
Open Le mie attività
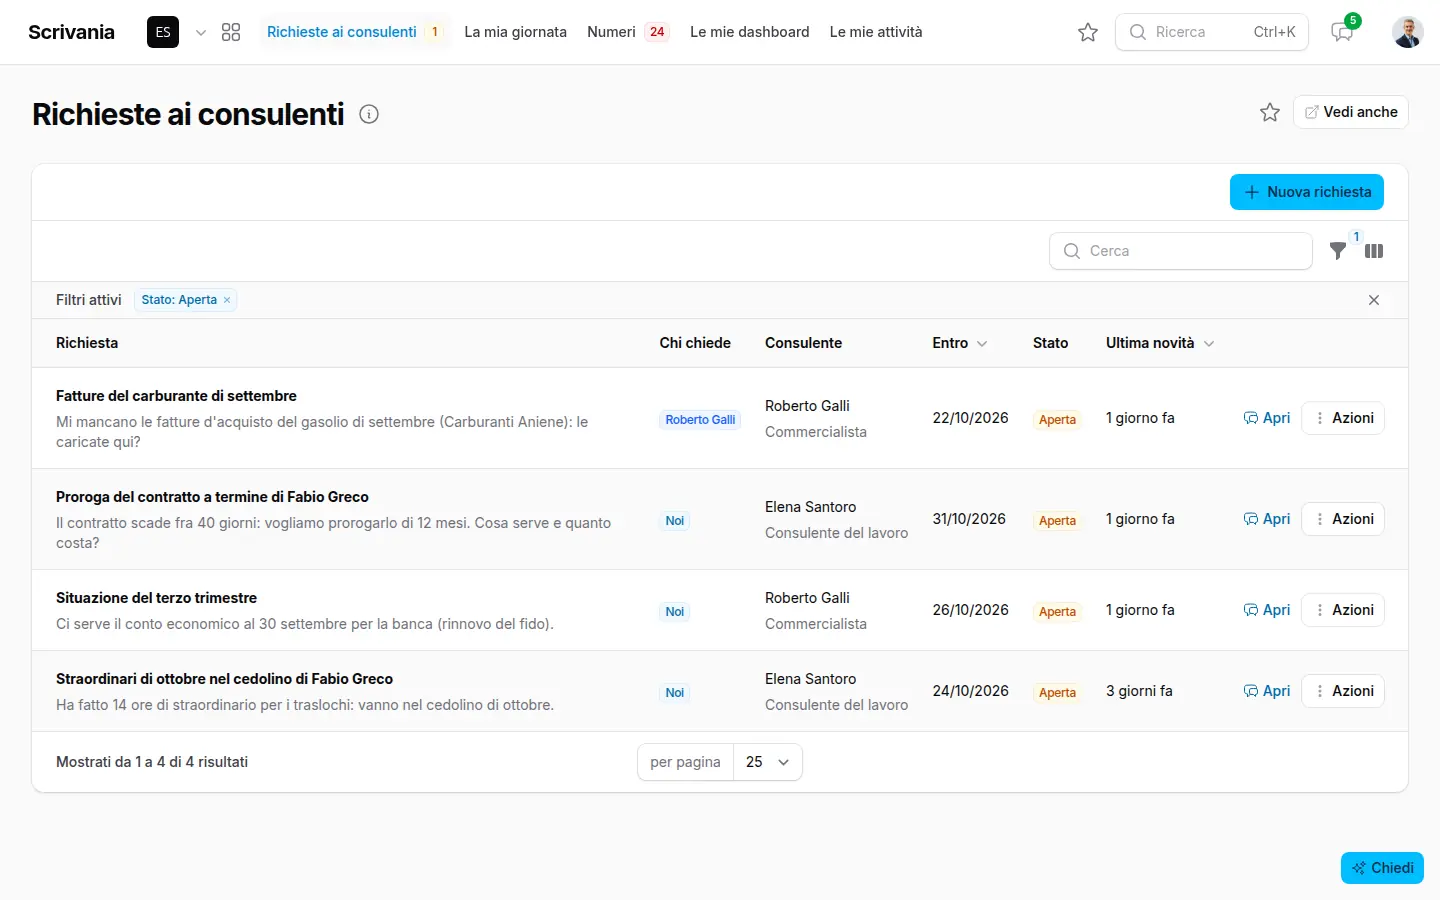coord(876,32)
